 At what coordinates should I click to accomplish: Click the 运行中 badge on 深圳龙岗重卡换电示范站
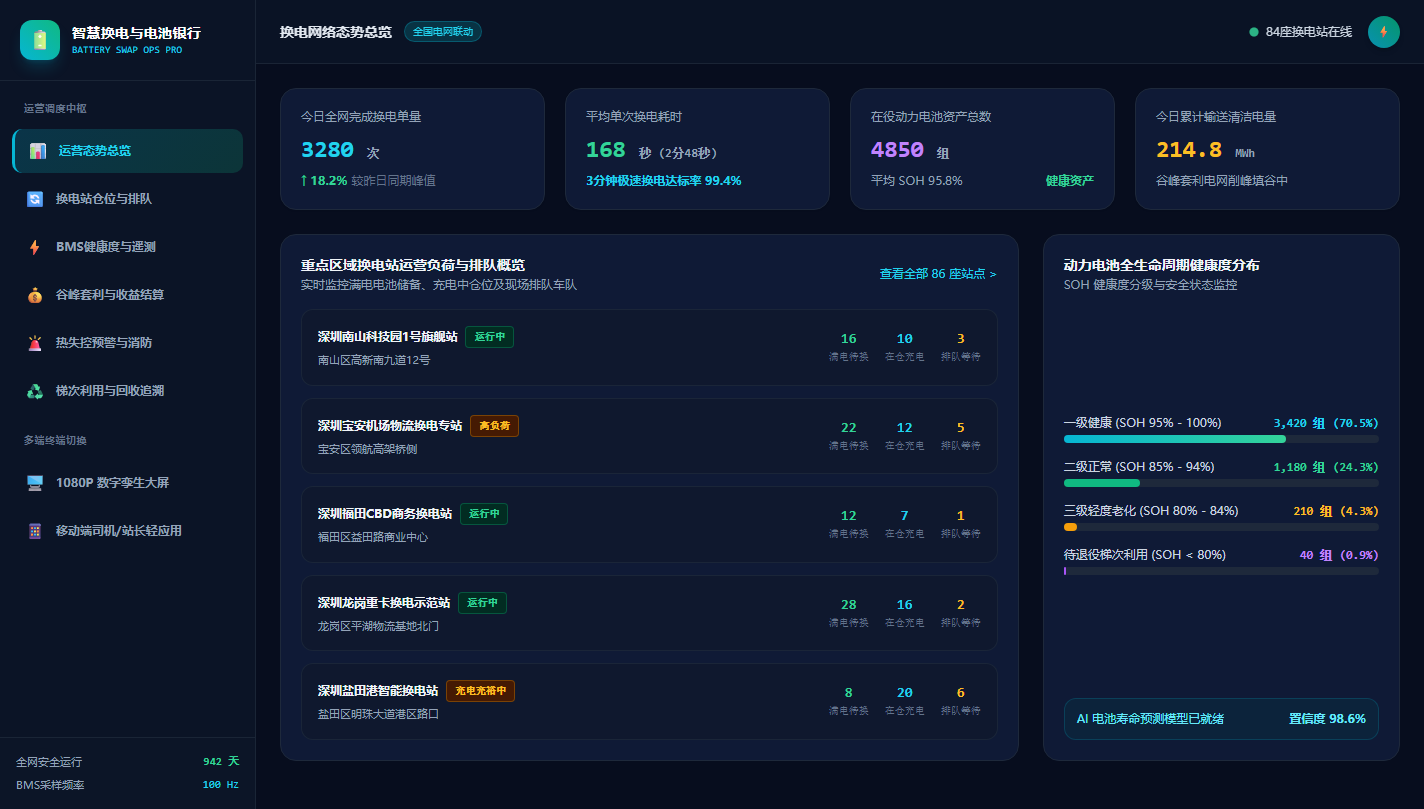pyautogui.click(x=482, y=603)
